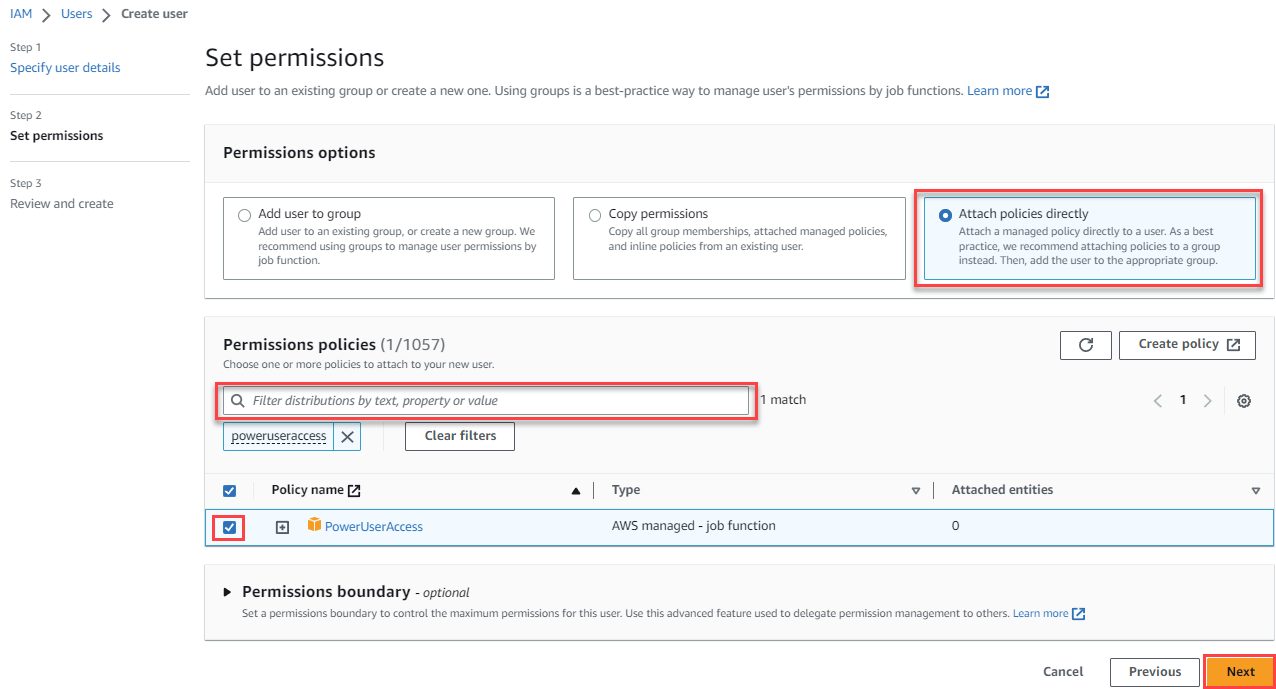
Task: Go back to Specify user details step
Action: pos(65,67)
